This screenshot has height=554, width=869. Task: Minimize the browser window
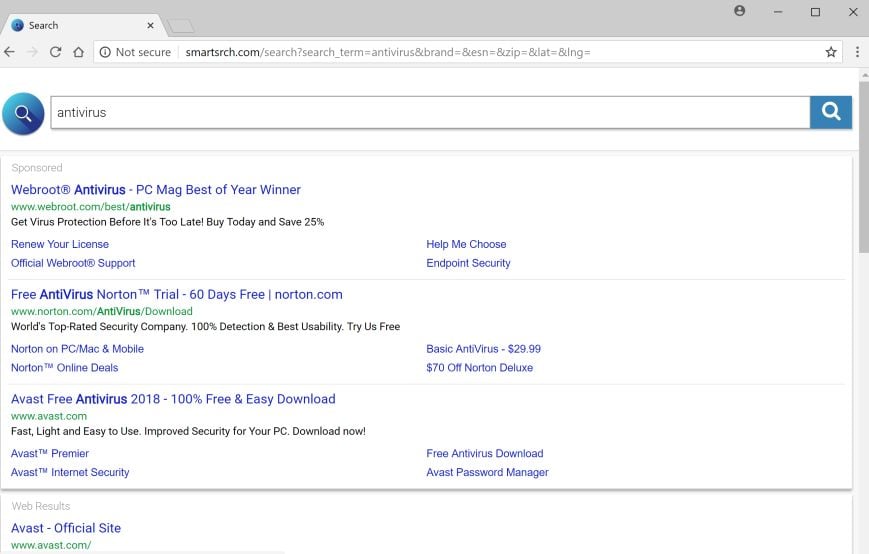click(778, 12)
